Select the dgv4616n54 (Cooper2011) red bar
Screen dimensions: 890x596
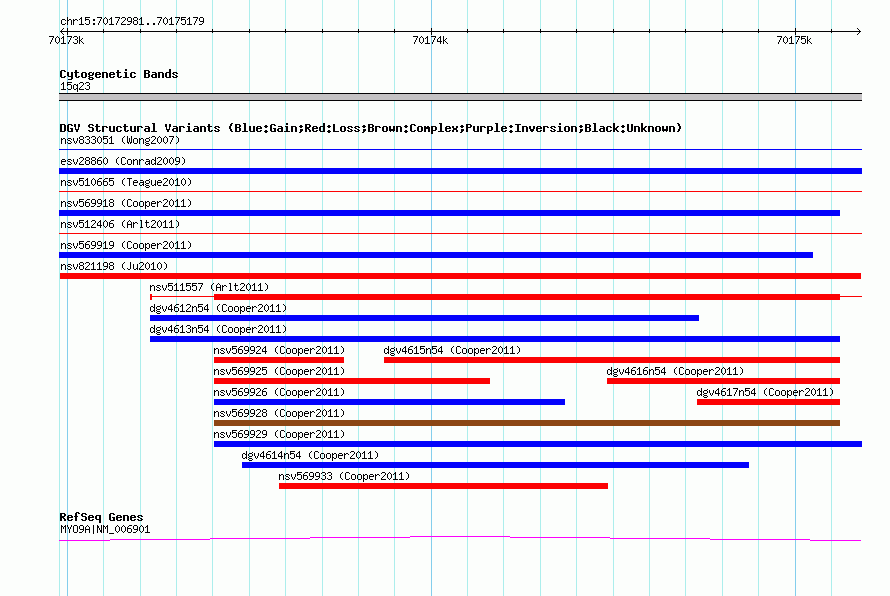pyautogui.click(x=723, y=381)
